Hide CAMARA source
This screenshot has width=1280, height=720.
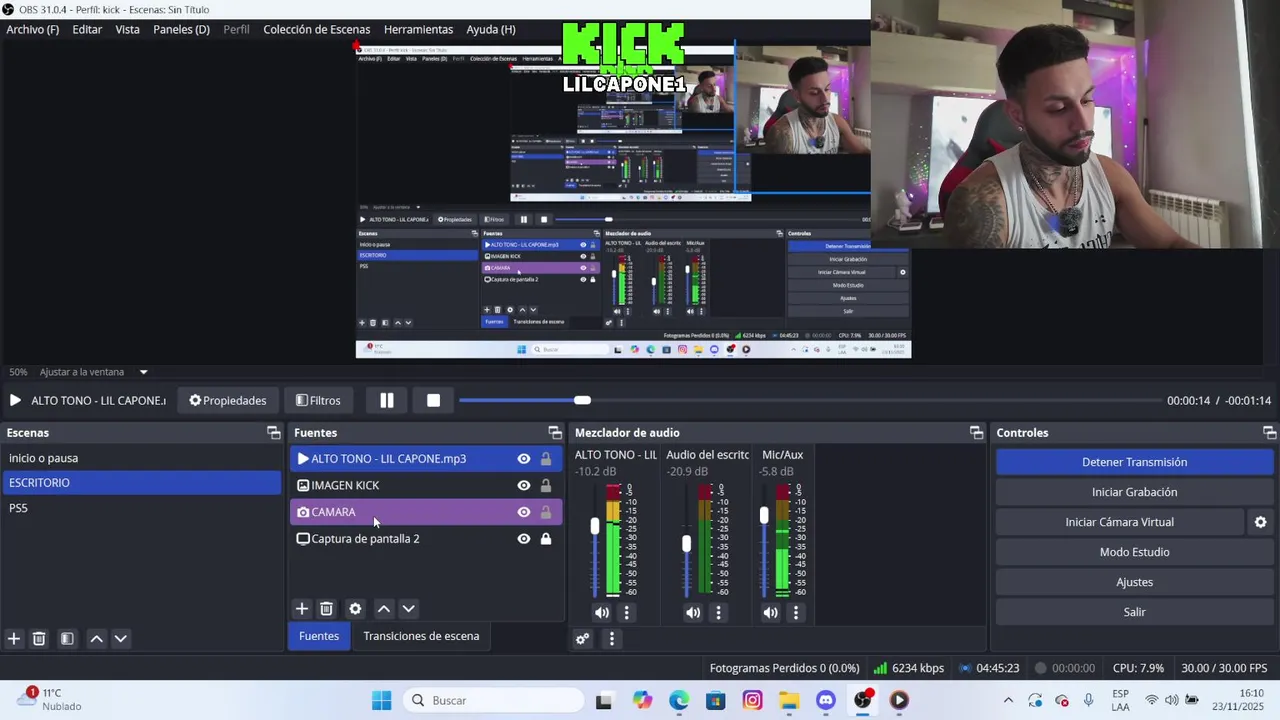[523, 512]
